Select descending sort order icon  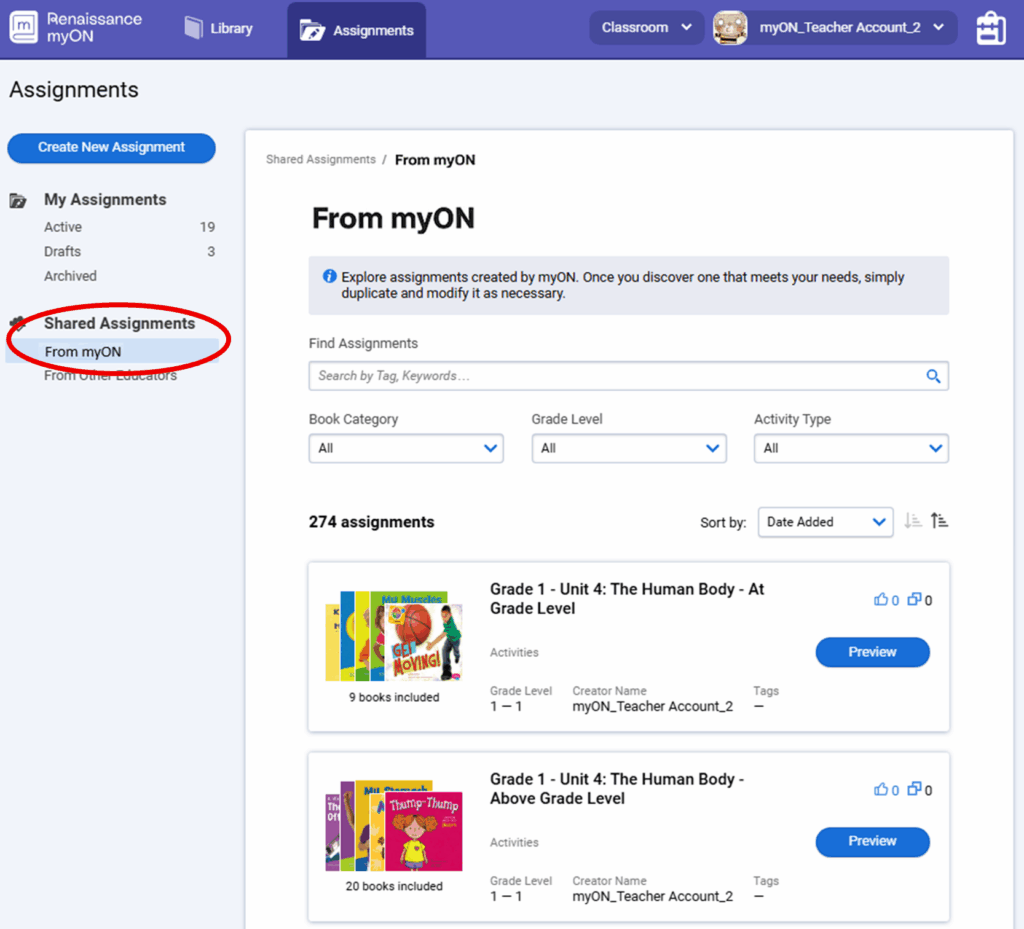(x=912, y=521)
